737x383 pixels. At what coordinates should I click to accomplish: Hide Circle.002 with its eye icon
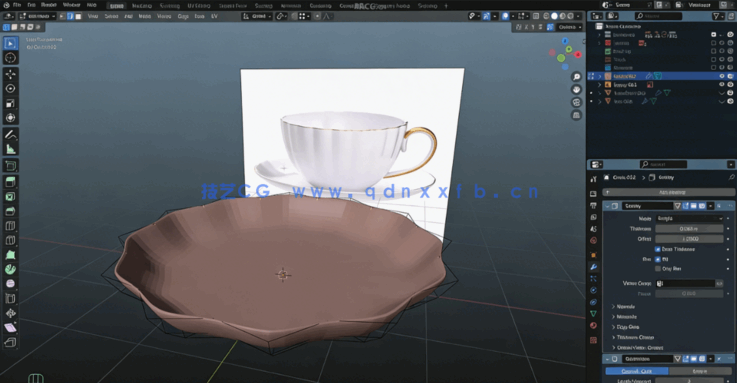pyautogui.click(x=722, y=76)
